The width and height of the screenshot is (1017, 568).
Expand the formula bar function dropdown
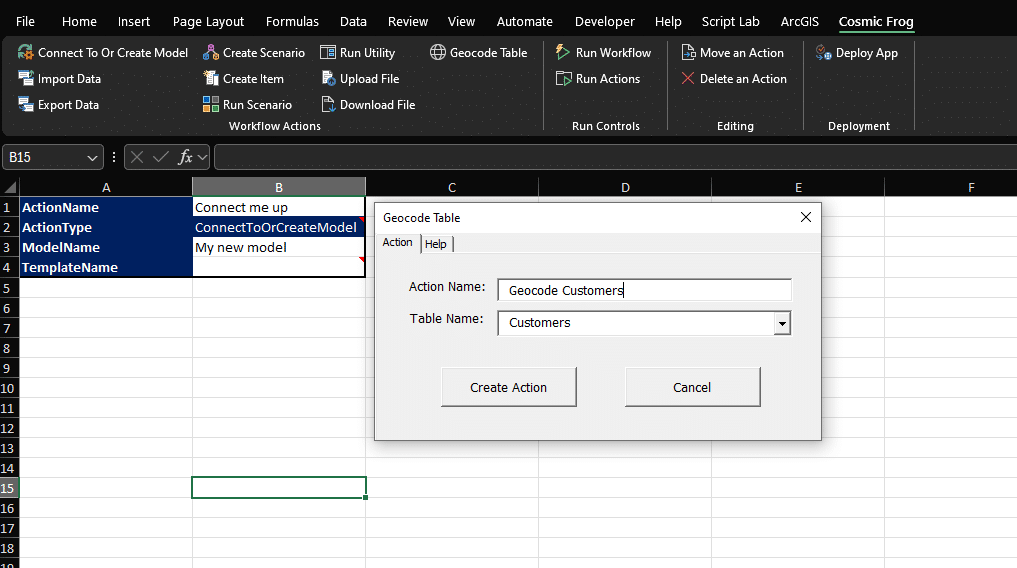tap(202, 157)
